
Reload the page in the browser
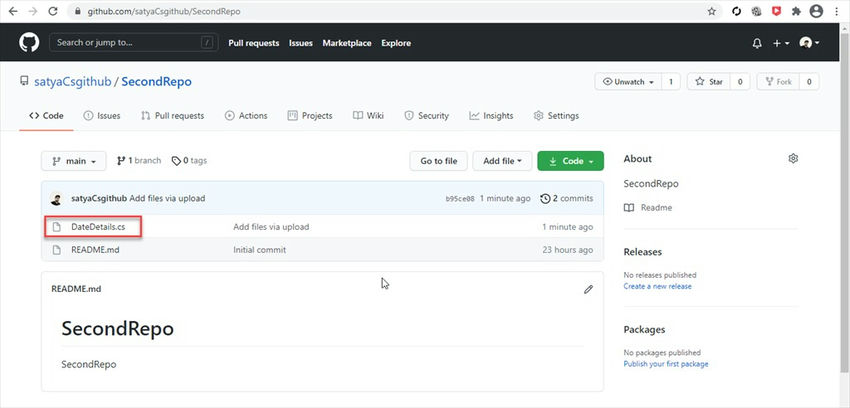click(x=55, y=11)
